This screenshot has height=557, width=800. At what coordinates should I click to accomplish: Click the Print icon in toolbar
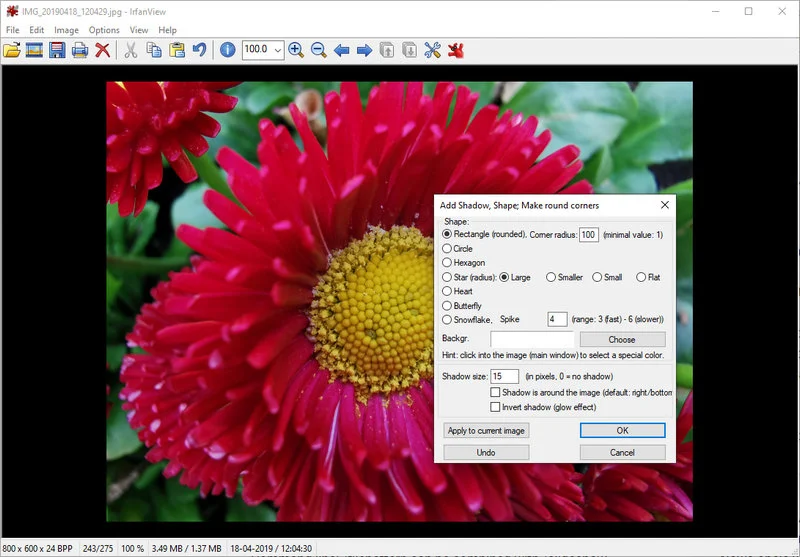[79, 50]
